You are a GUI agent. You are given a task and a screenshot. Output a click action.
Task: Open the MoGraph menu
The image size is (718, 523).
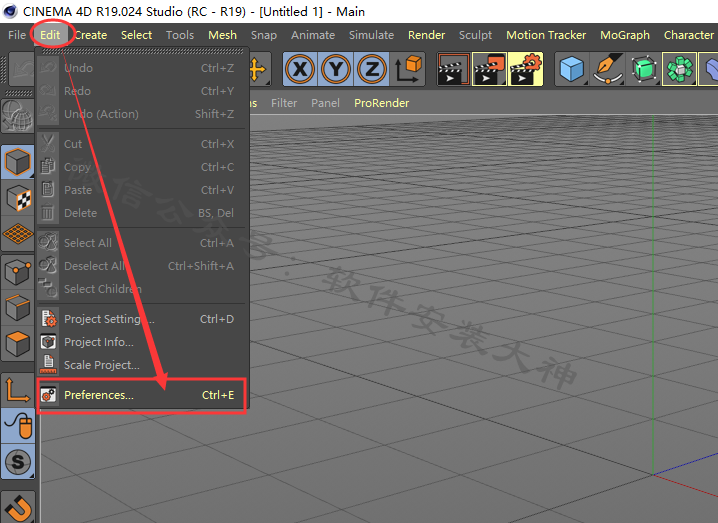pyautogui.click(x=625, y=35)
